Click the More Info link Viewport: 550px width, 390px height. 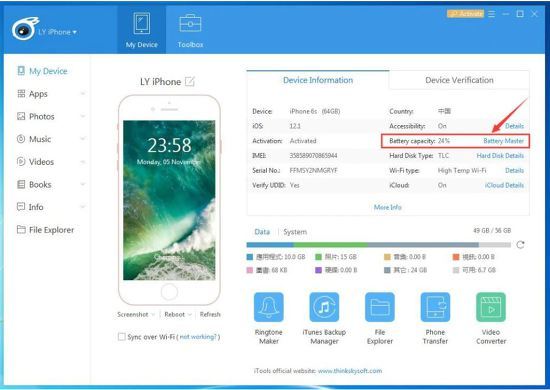pyautogui.click(x=387, y=207)
